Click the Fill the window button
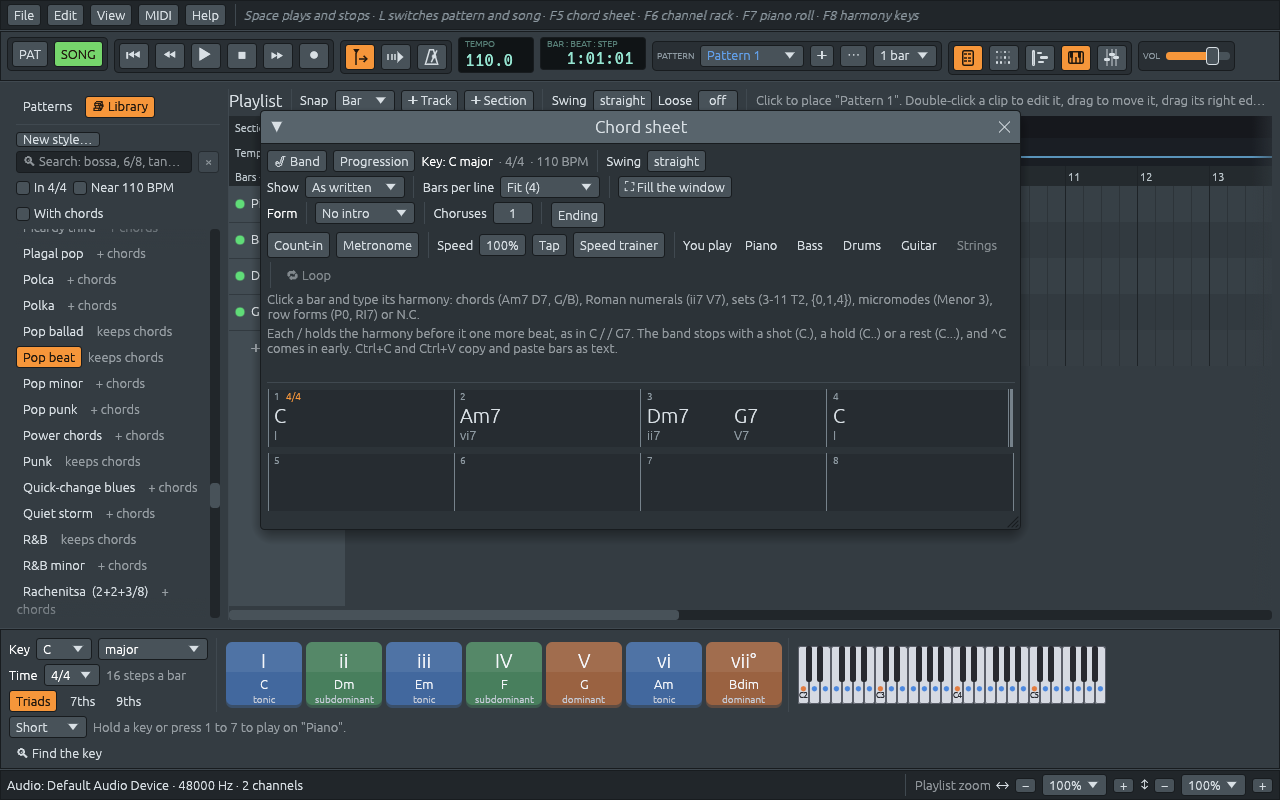Image resolution: width=1280 pixels, height=800 pixels. [675, 188]
